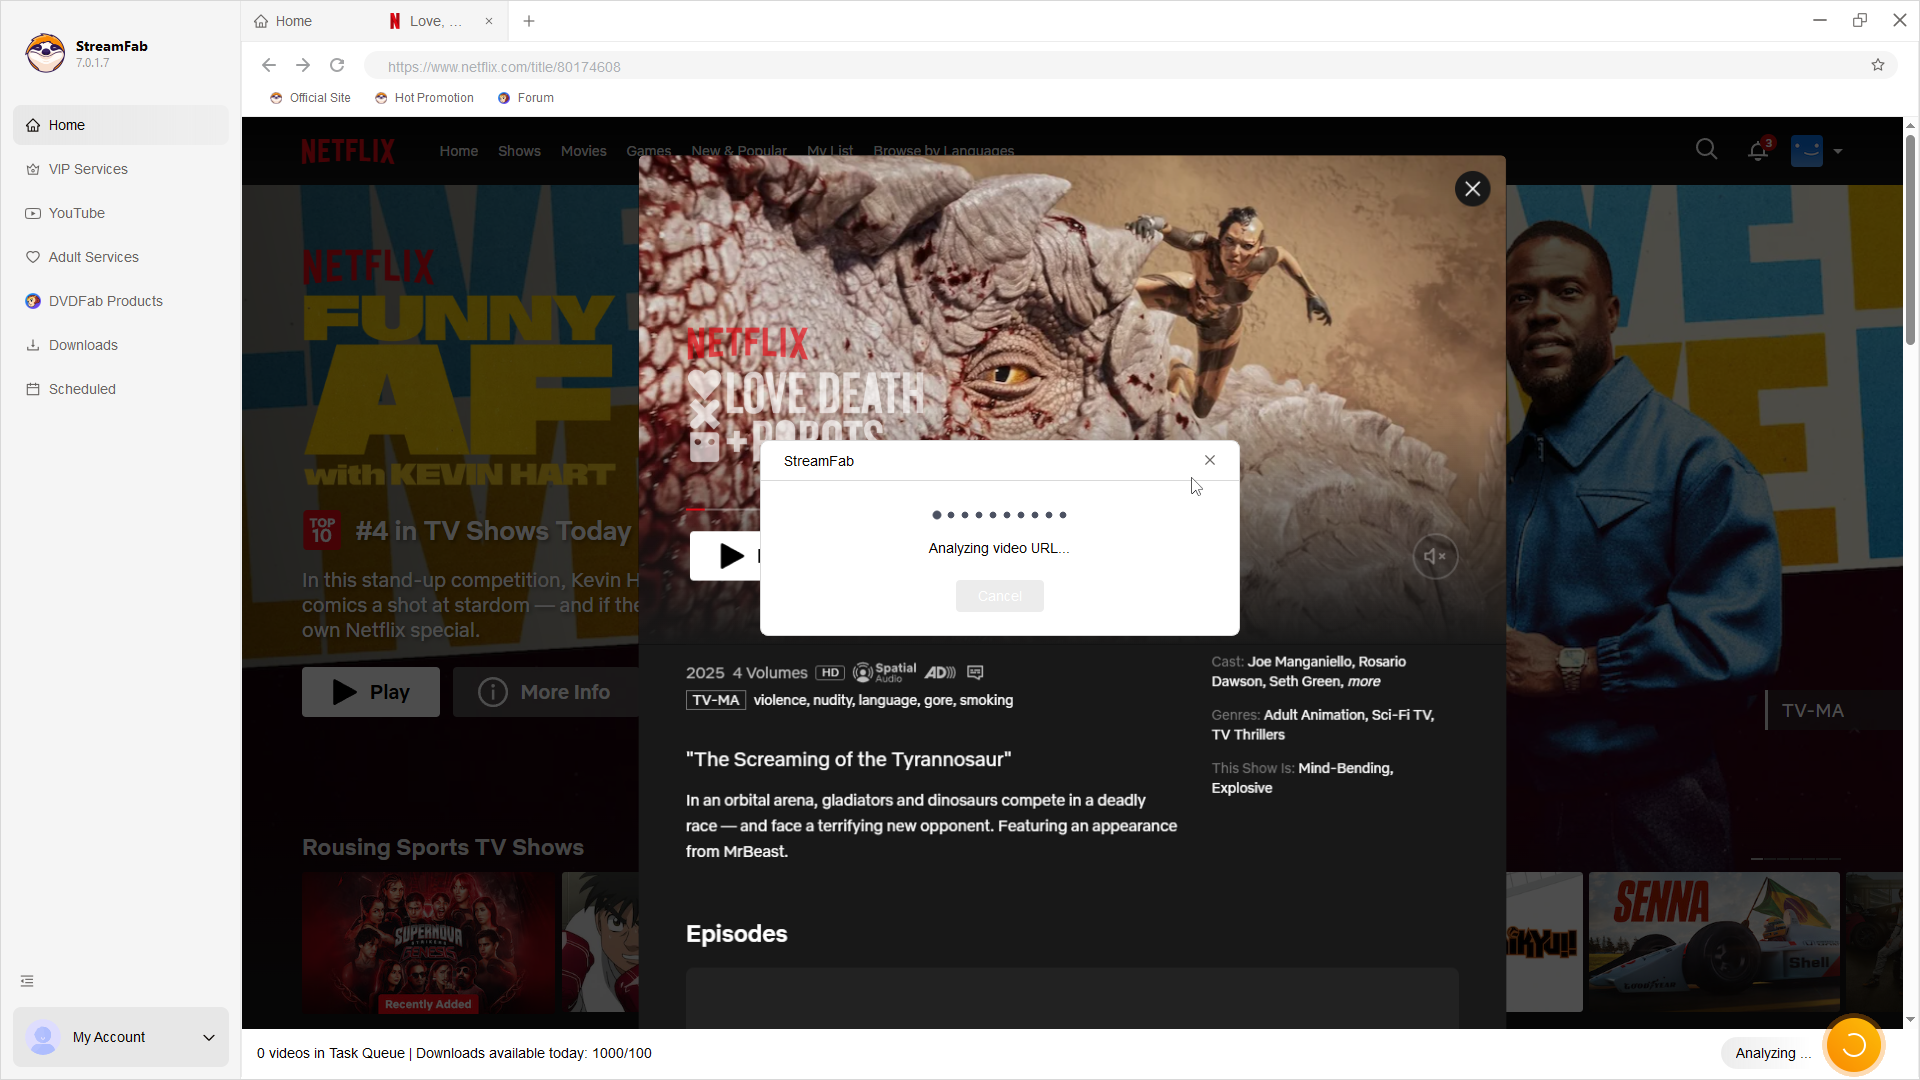Open Netflix Movies nav link
The width and height of the screenshot is (1920, 1080).
coord(584,151)
